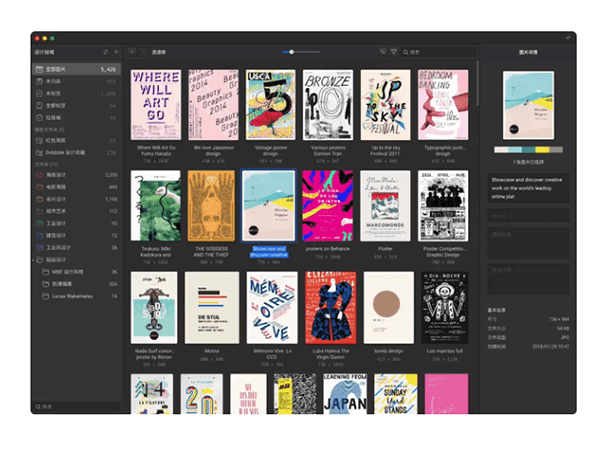
Task: Open the Dribbble smart folder
Action: 76,152
